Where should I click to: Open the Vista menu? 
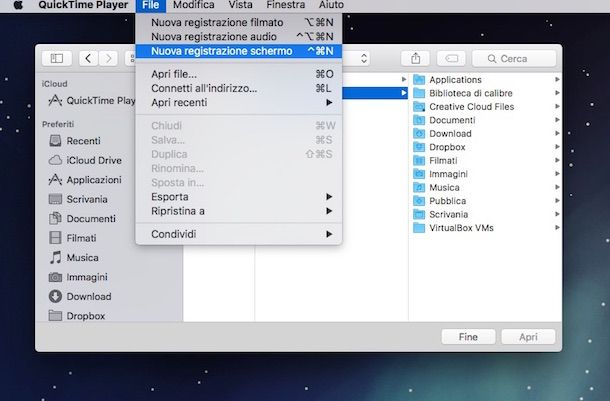click(x=240, y=5)
